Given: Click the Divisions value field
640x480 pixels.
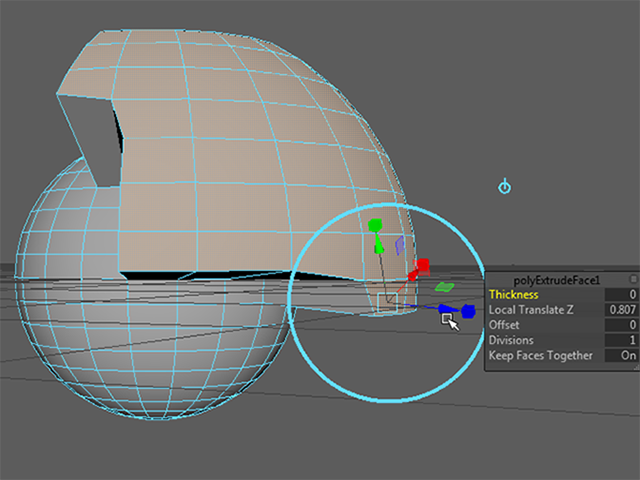Looking at the screenshot, I should tap(621, 340).
